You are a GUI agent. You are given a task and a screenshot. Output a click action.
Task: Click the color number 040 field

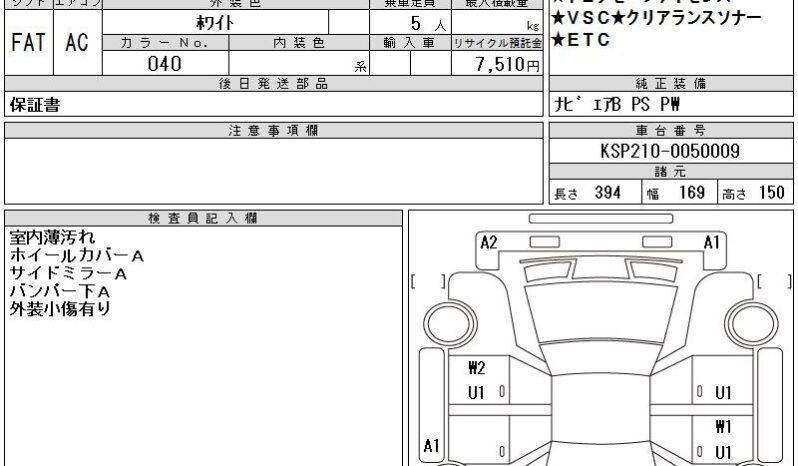pyautogui.click(x=164, y=64)
